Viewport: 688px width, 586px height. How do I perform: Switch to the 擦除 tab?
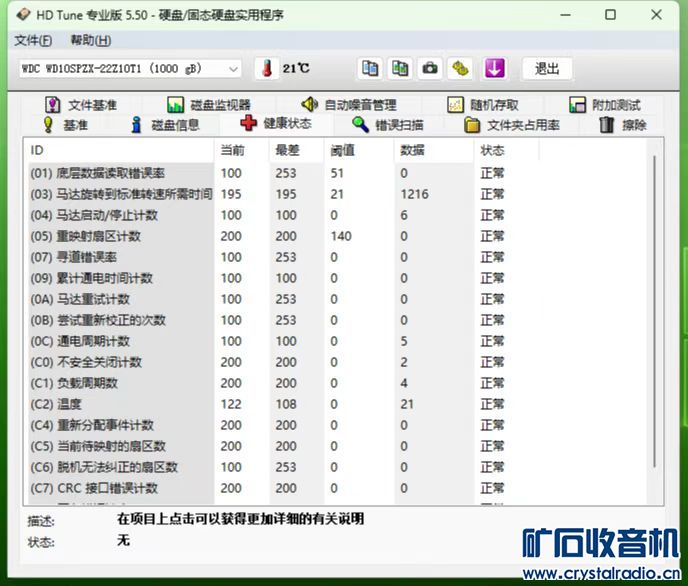pyautogui.click(x=623, y=125)
